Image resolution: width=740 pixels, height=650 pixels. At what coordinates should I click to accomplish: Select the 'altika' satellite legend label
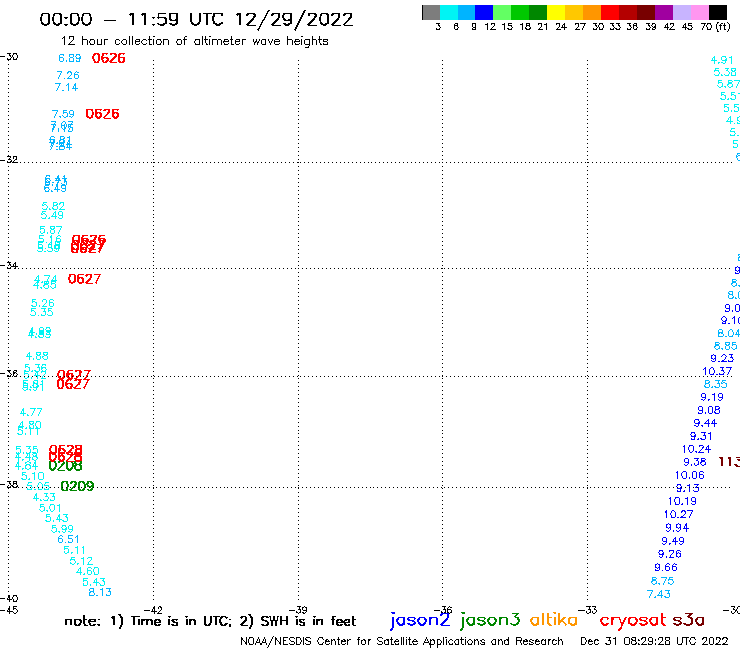554,620
